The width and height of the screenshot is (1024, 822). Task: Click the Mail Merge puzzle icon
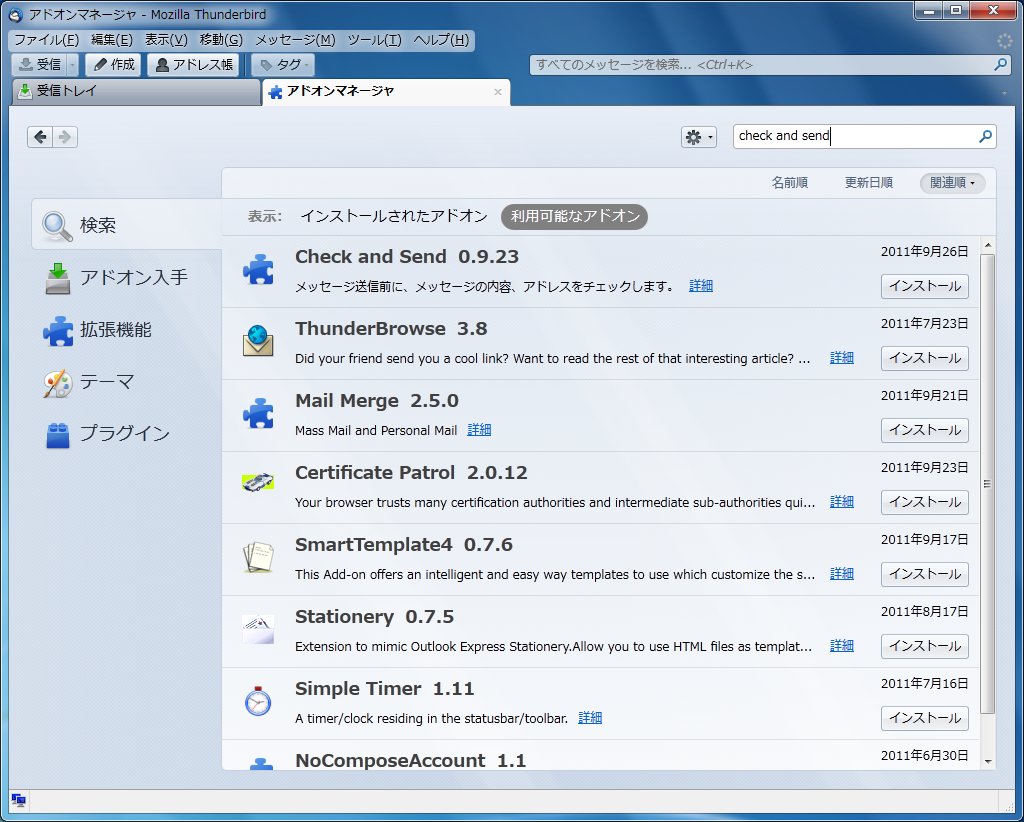[x=259, y=413]
